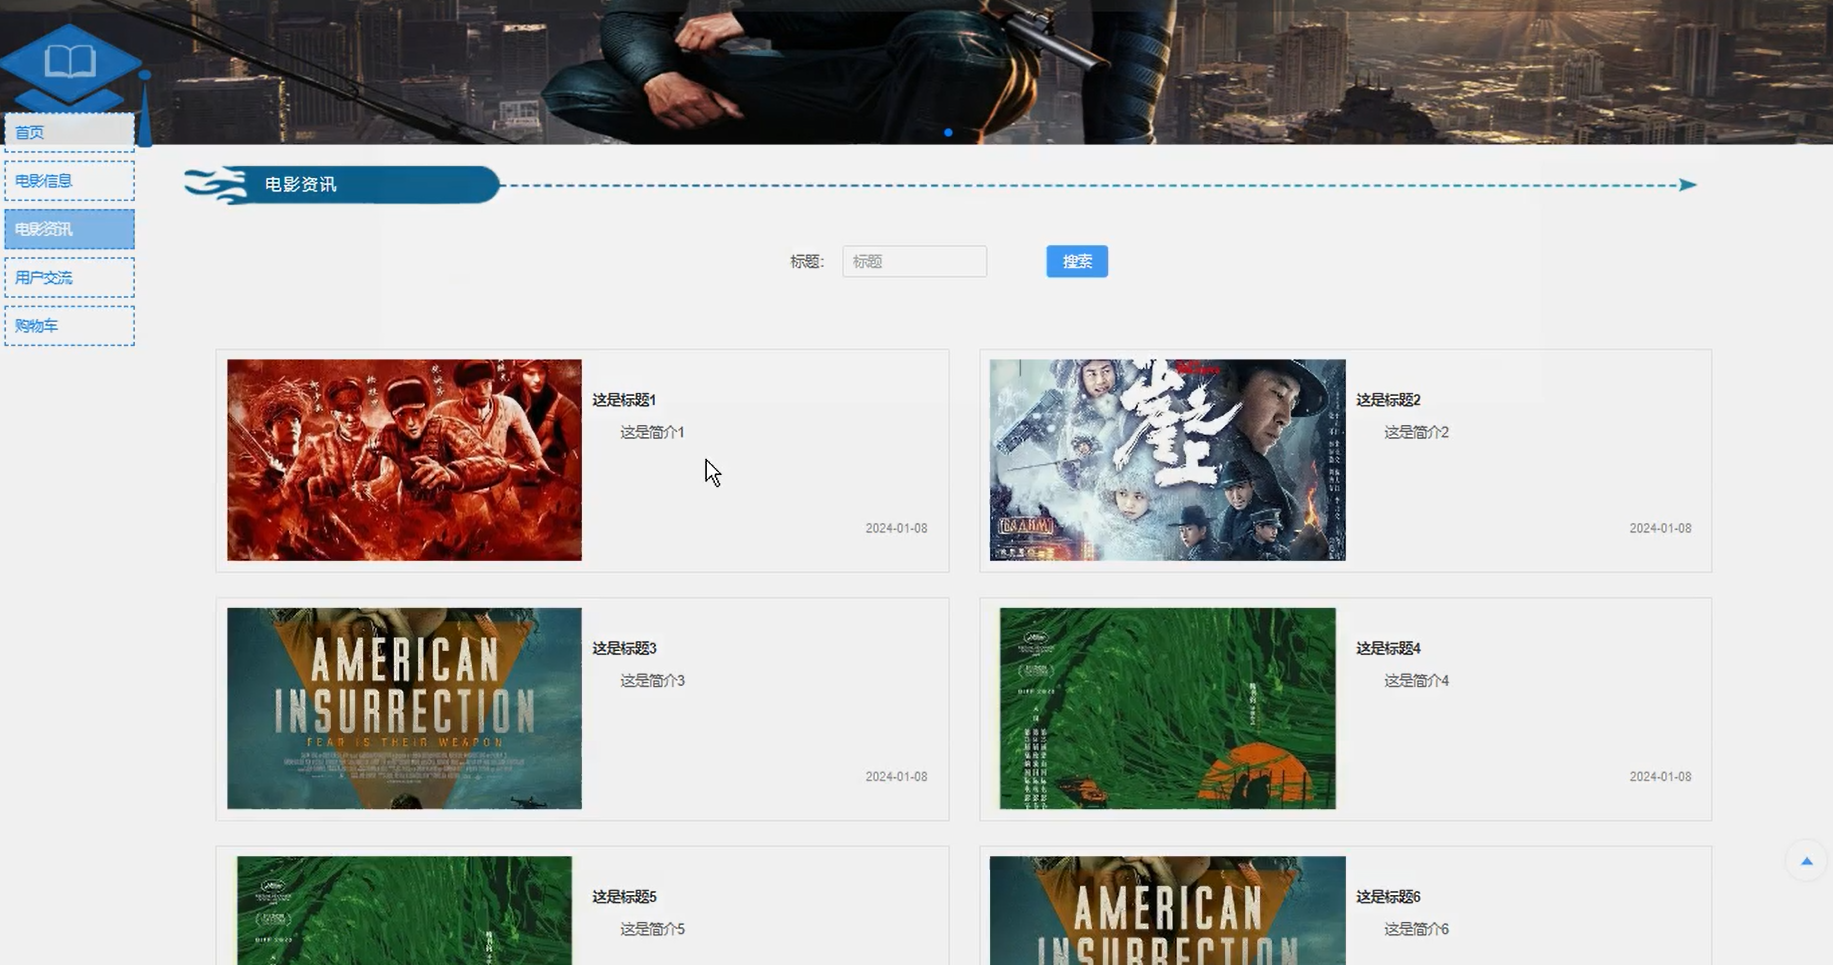
Task: Click the banner carousel indicator dot
Action: pos(948,132)
